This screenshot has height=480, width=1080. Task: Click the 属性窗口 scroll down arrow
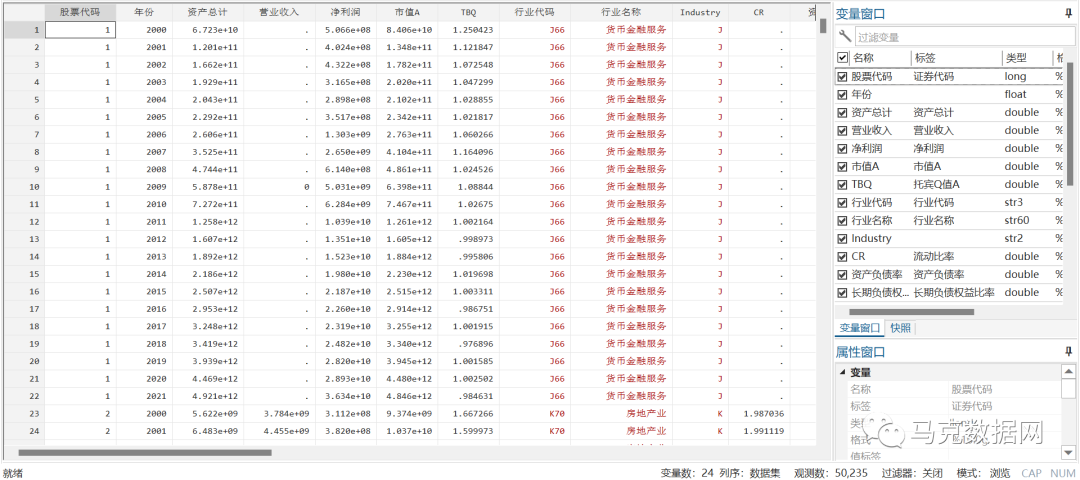pos(1068,452)
